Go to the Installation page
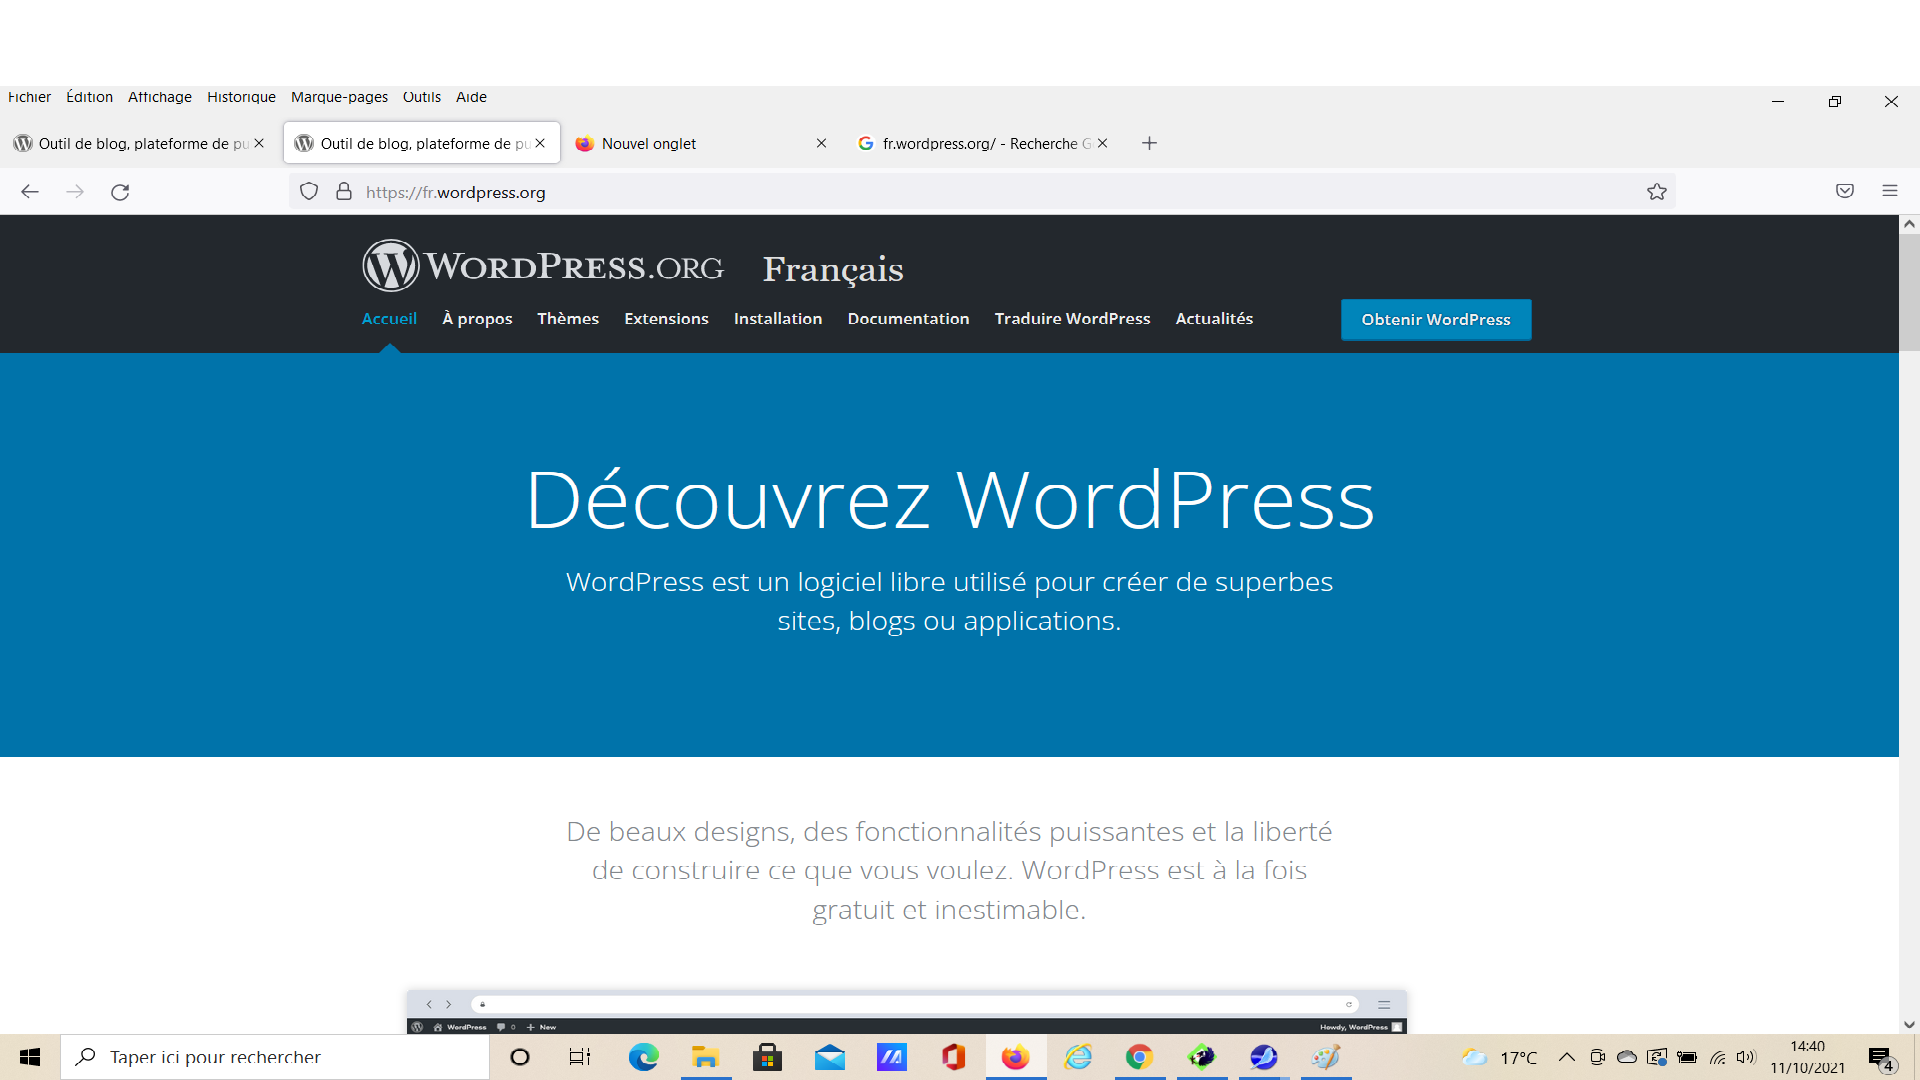This screenshot has width=1920, height=1080. pos(778,318)
